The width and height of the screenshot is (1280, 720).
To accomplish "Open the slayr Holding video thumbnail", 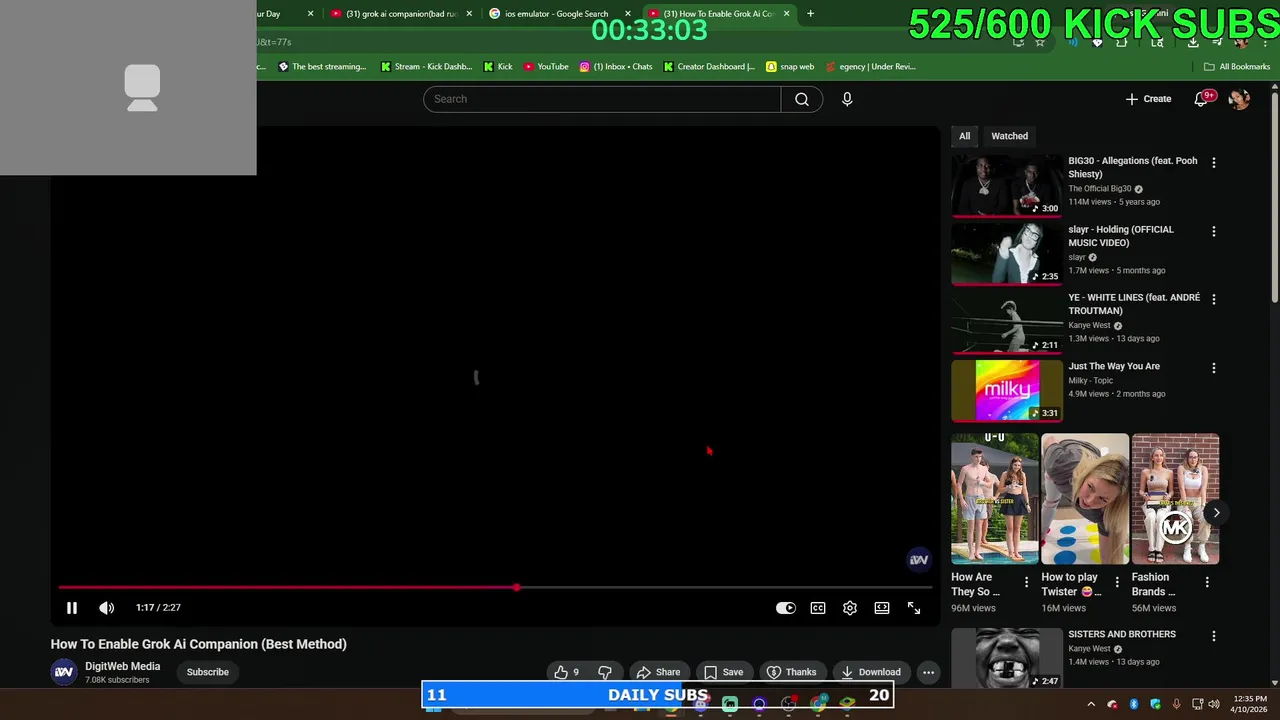I will (x=1007, y=253).
